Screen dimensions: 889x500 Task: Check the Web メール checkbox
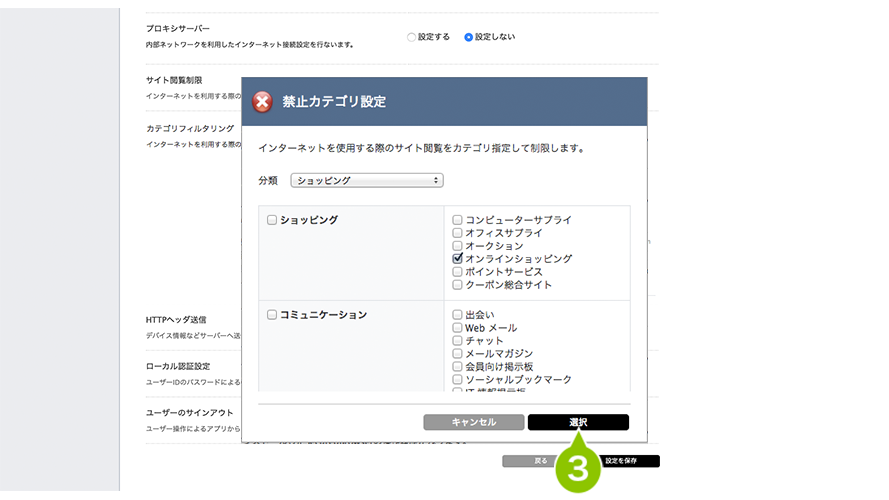click(x=457, y=328)
